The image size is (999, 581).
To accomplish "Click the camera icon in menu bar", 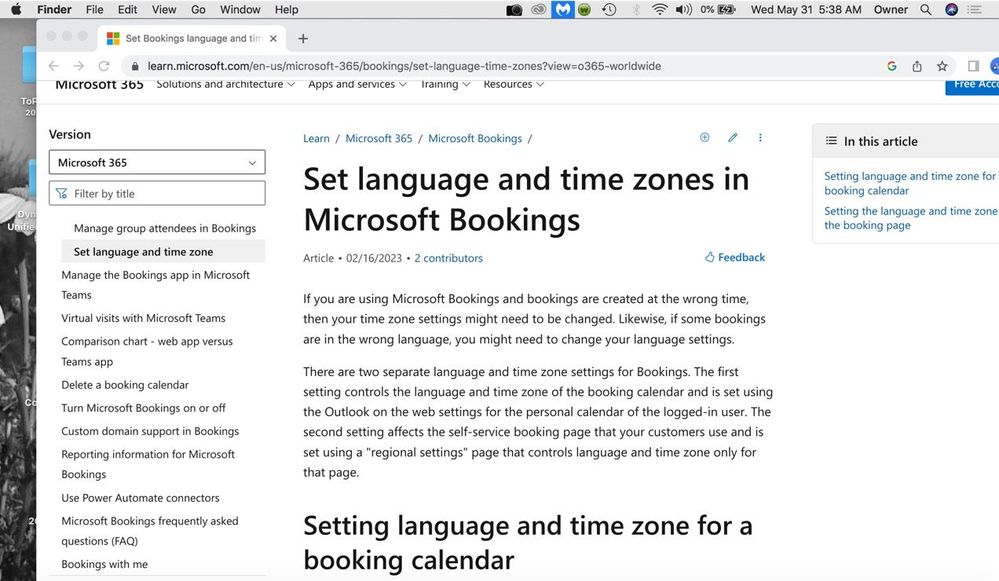I will 514,10.
